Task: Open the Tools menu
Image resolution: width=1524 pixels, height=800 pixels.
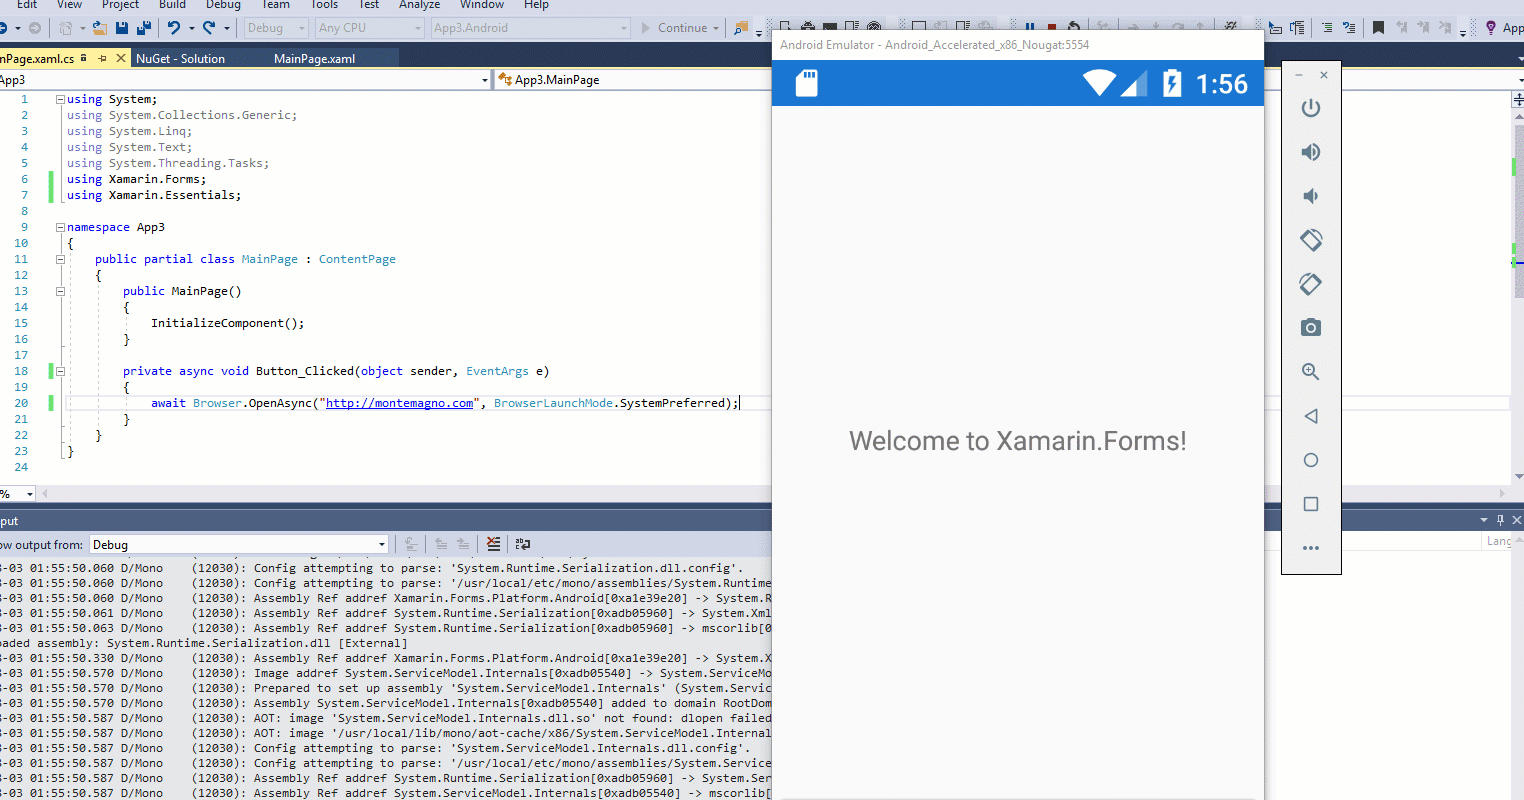Action: (324, 5)
